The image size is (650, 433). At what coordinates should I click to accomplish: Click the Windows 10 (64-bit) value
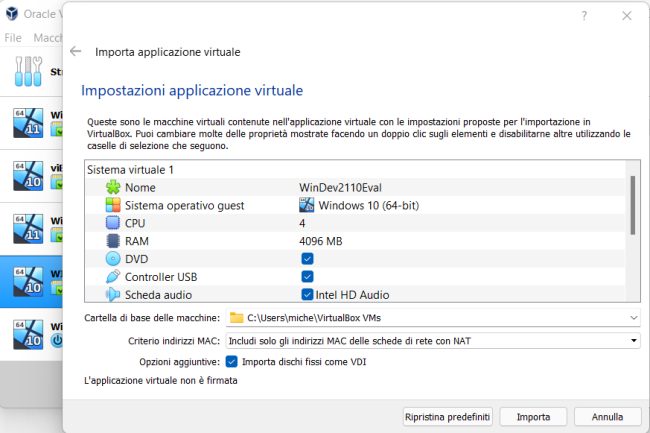(369, 205)
